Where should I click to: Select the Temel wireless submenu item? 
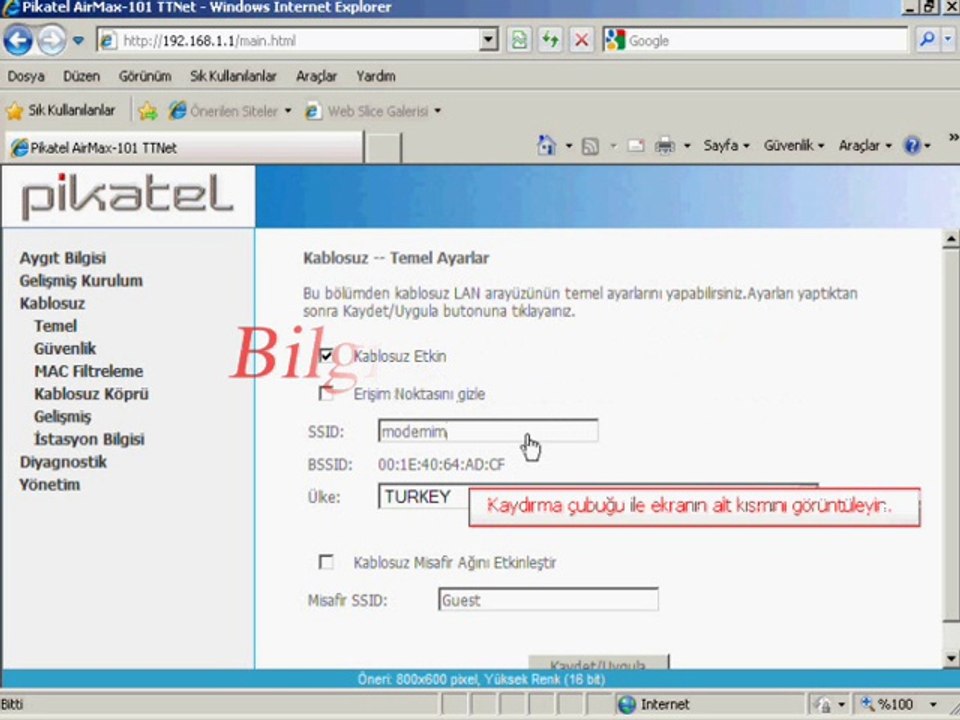coord(55,326)
